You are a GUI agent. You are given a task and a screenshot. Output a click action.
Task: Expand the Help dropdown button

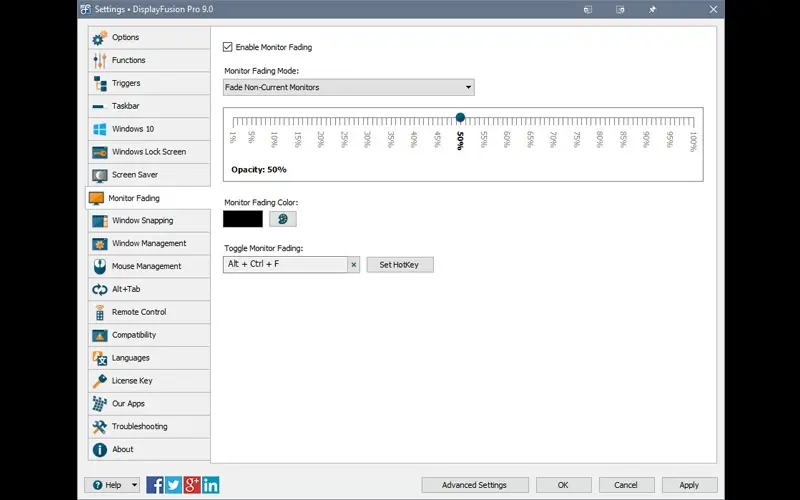(112, 485)
